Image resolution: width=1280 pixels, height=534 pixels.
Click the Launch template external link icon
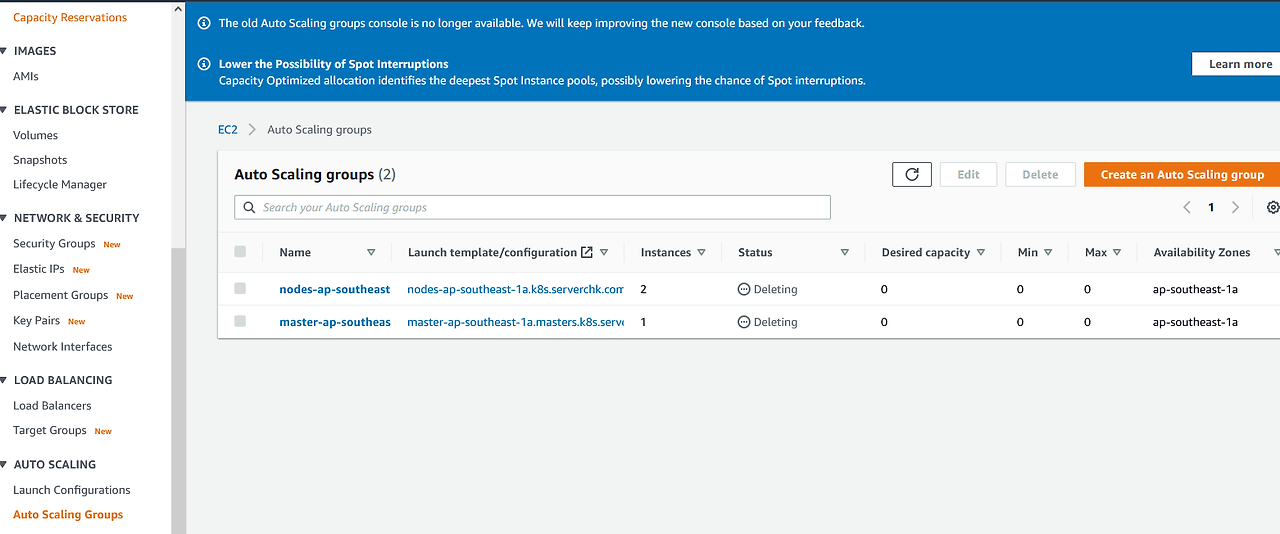coord(587,252)
